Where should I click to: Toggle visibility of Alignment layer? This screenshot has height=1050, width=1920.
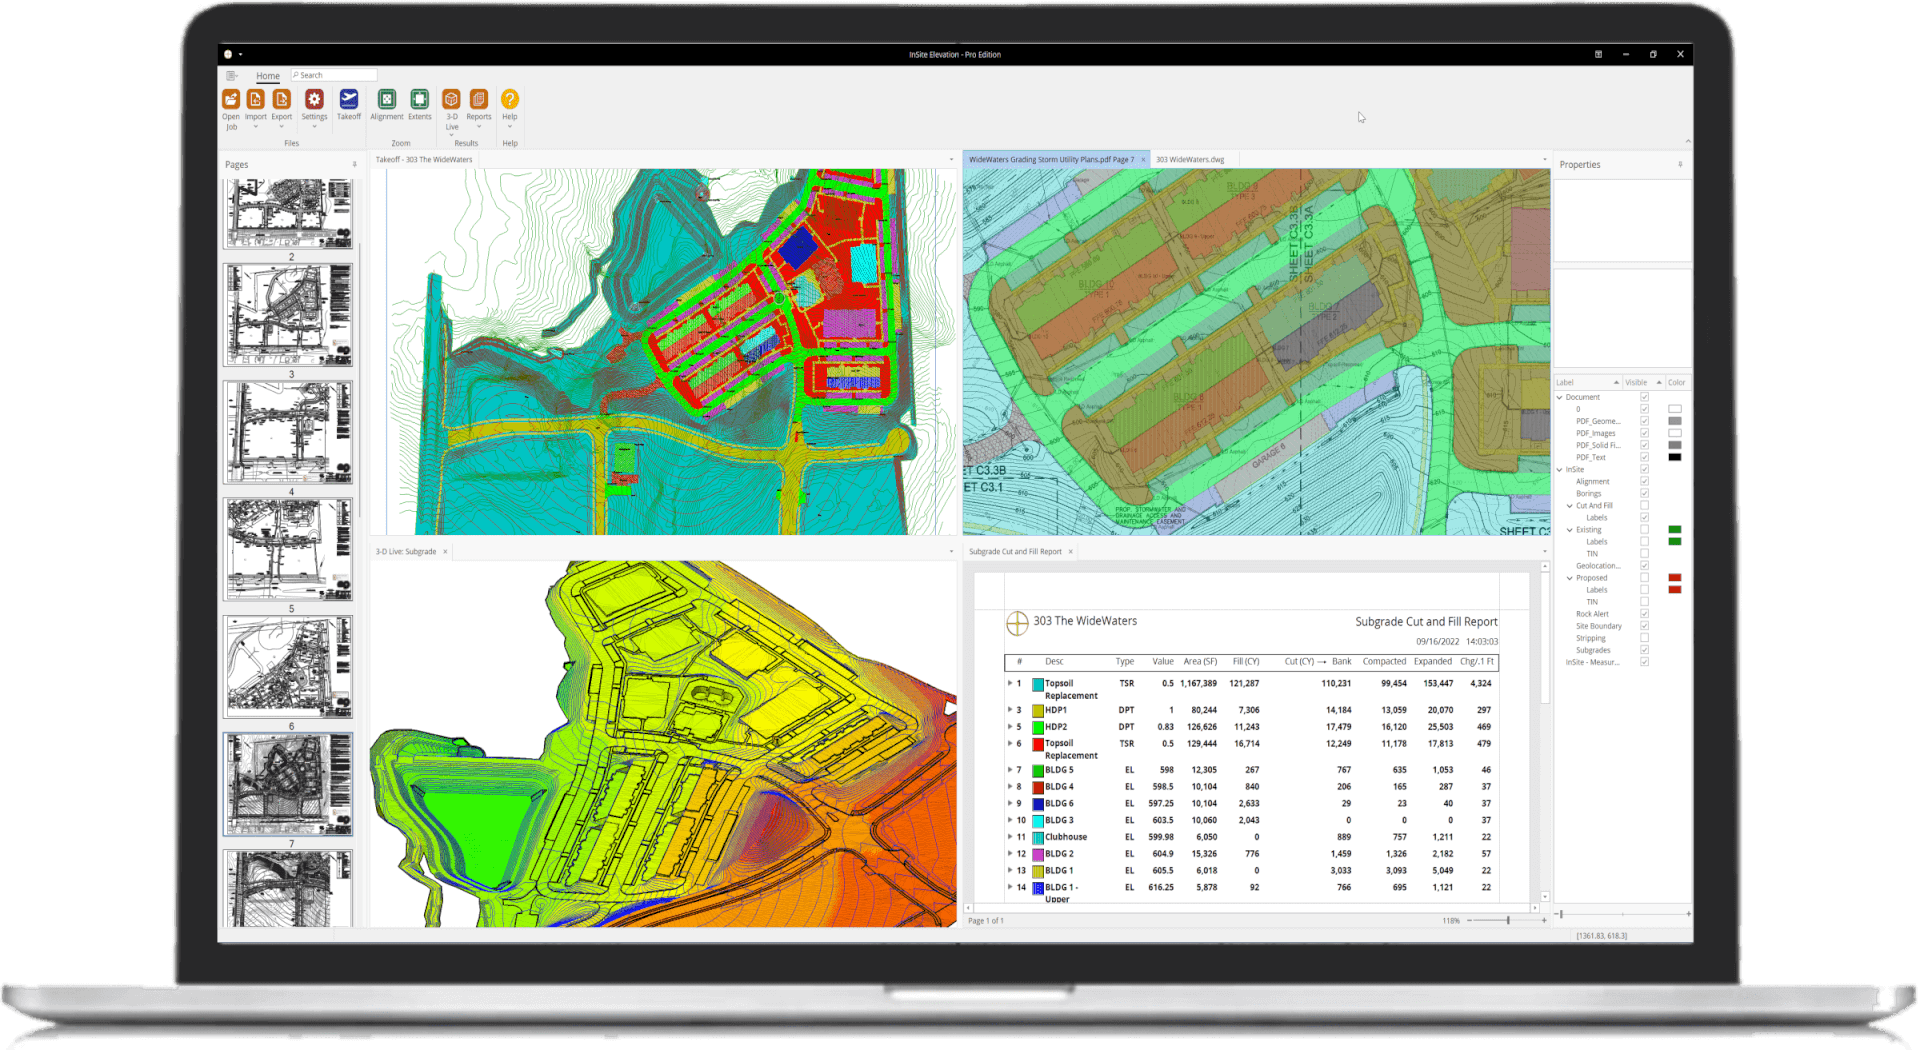point(1644,482)
